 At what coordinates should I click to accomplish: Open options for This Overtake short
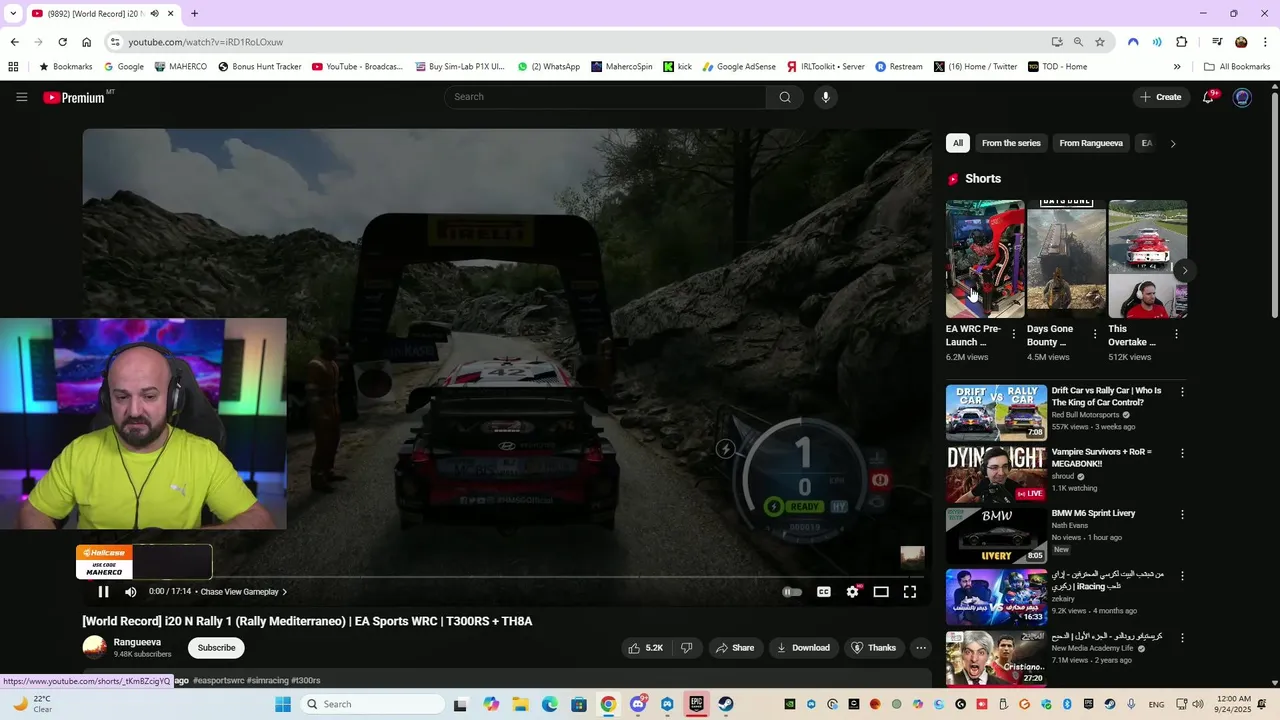1176,334
